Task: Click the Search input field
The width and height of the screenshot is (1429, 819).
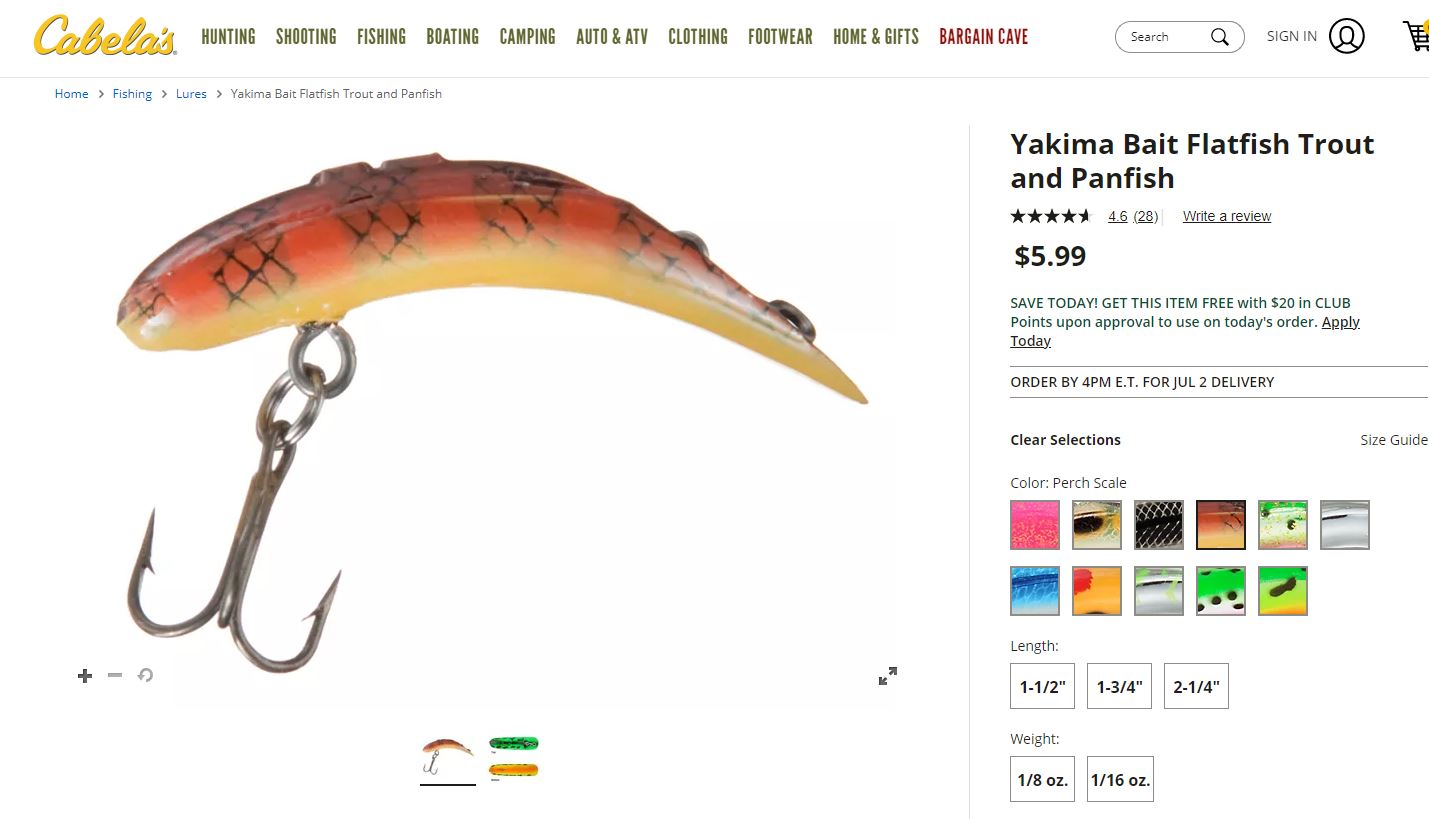Action: (x=1165, y=37)
